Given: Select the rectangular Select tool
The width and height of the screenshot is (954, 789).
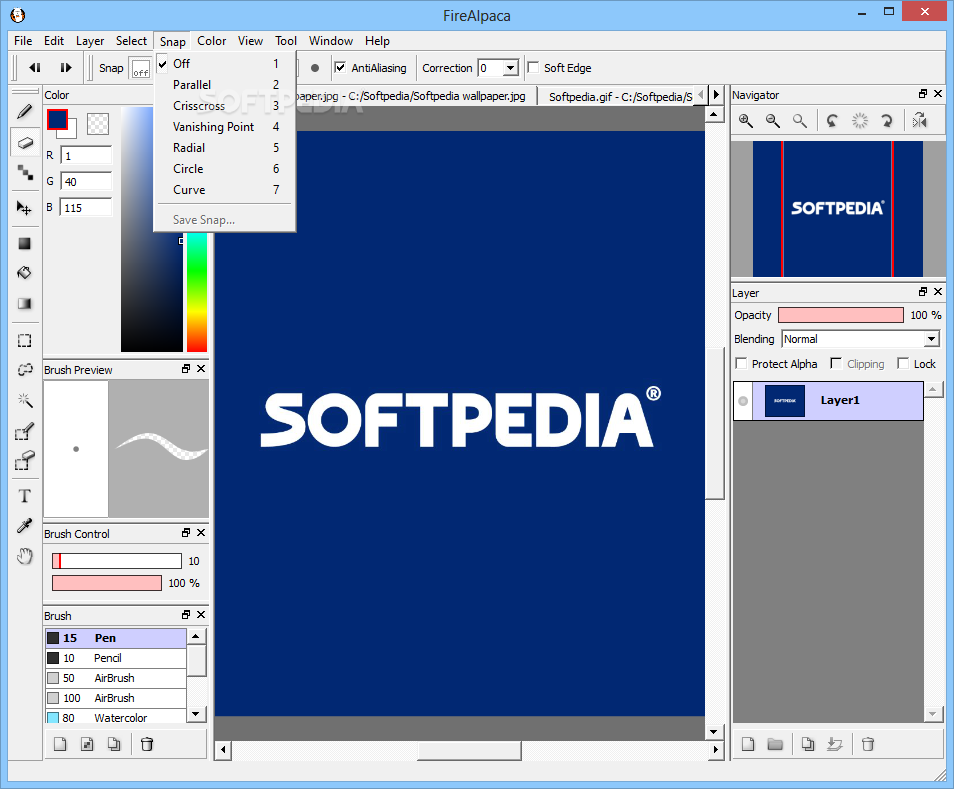Looking at the screenshot, I should pos(24,341).
